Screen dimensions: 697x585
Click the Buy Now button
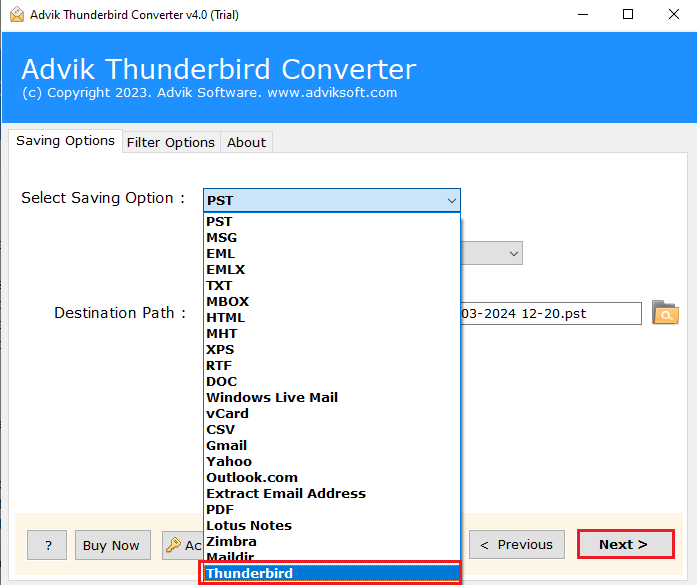(x=112, y=545)
